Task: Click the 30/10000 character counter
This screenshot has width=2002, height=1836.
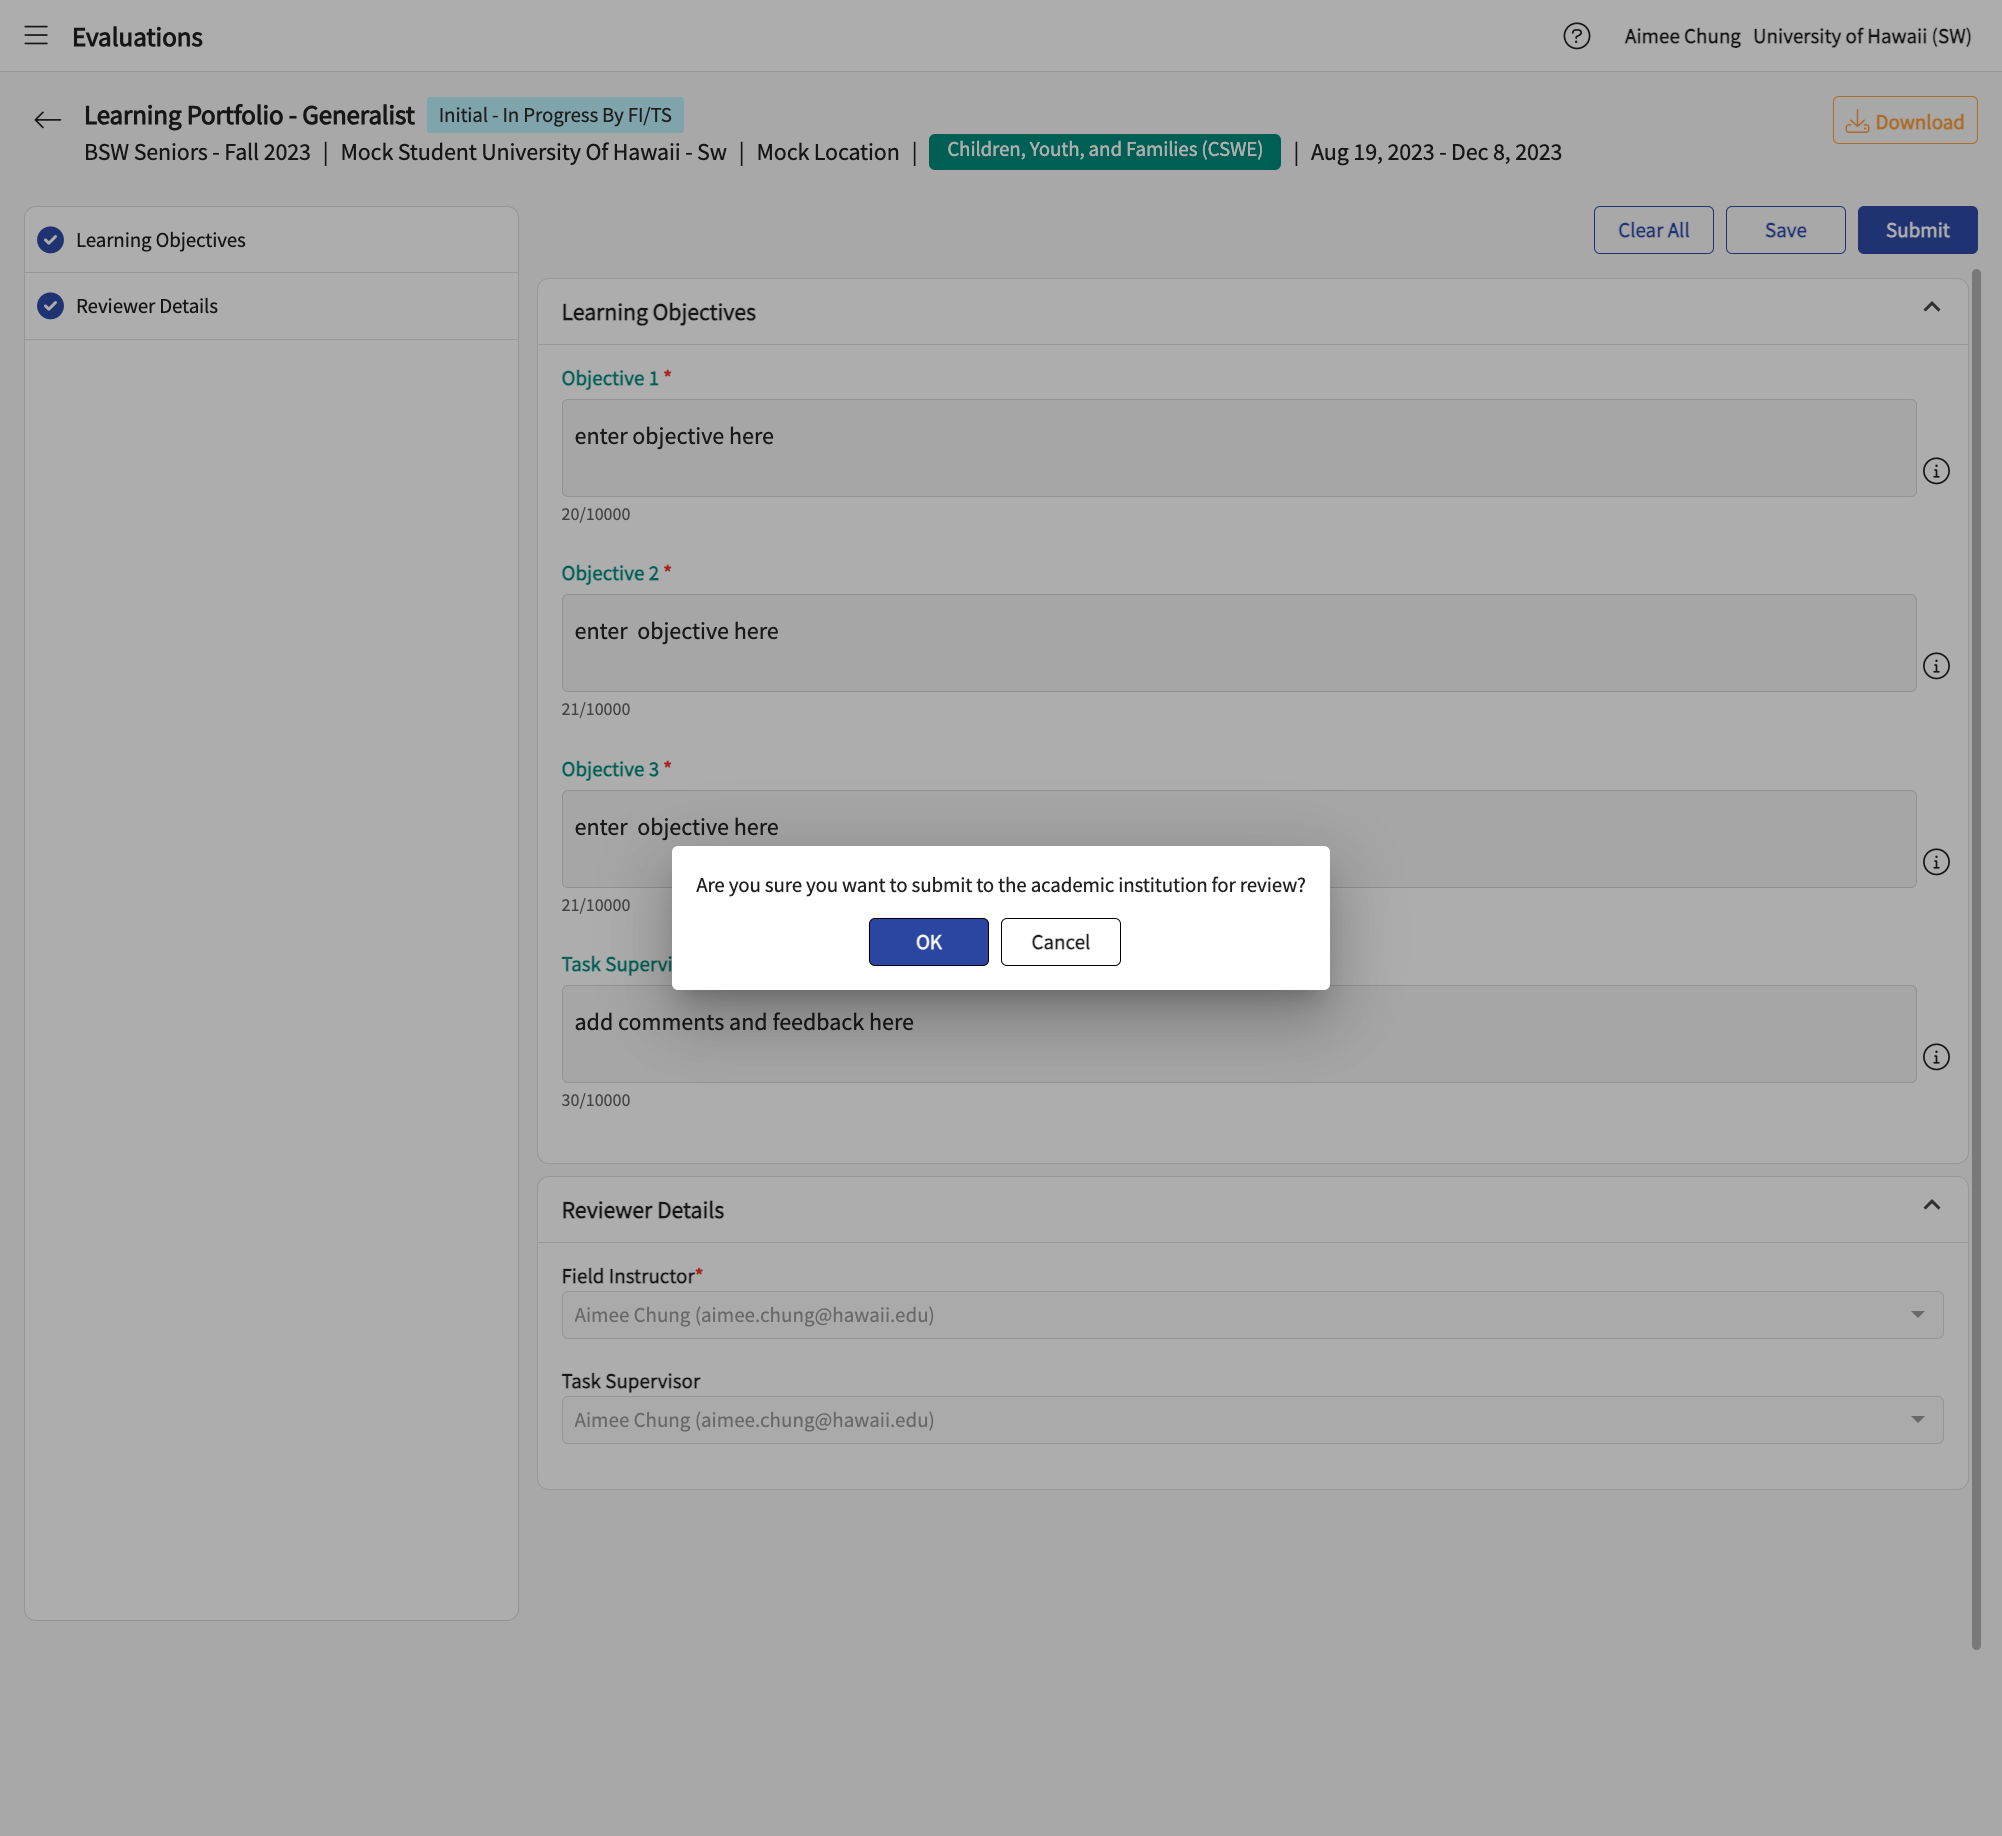Action: click(596, 1100)
